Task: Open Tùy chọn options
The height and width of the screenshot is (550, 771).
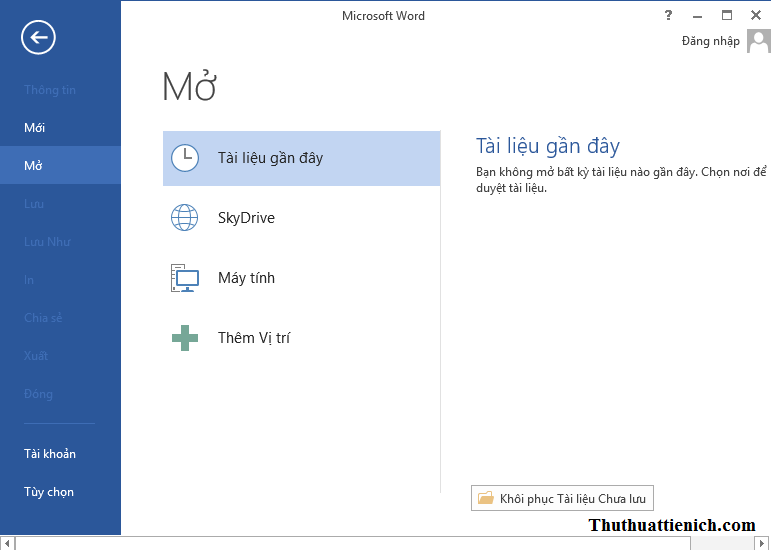Action: (49, 492)
